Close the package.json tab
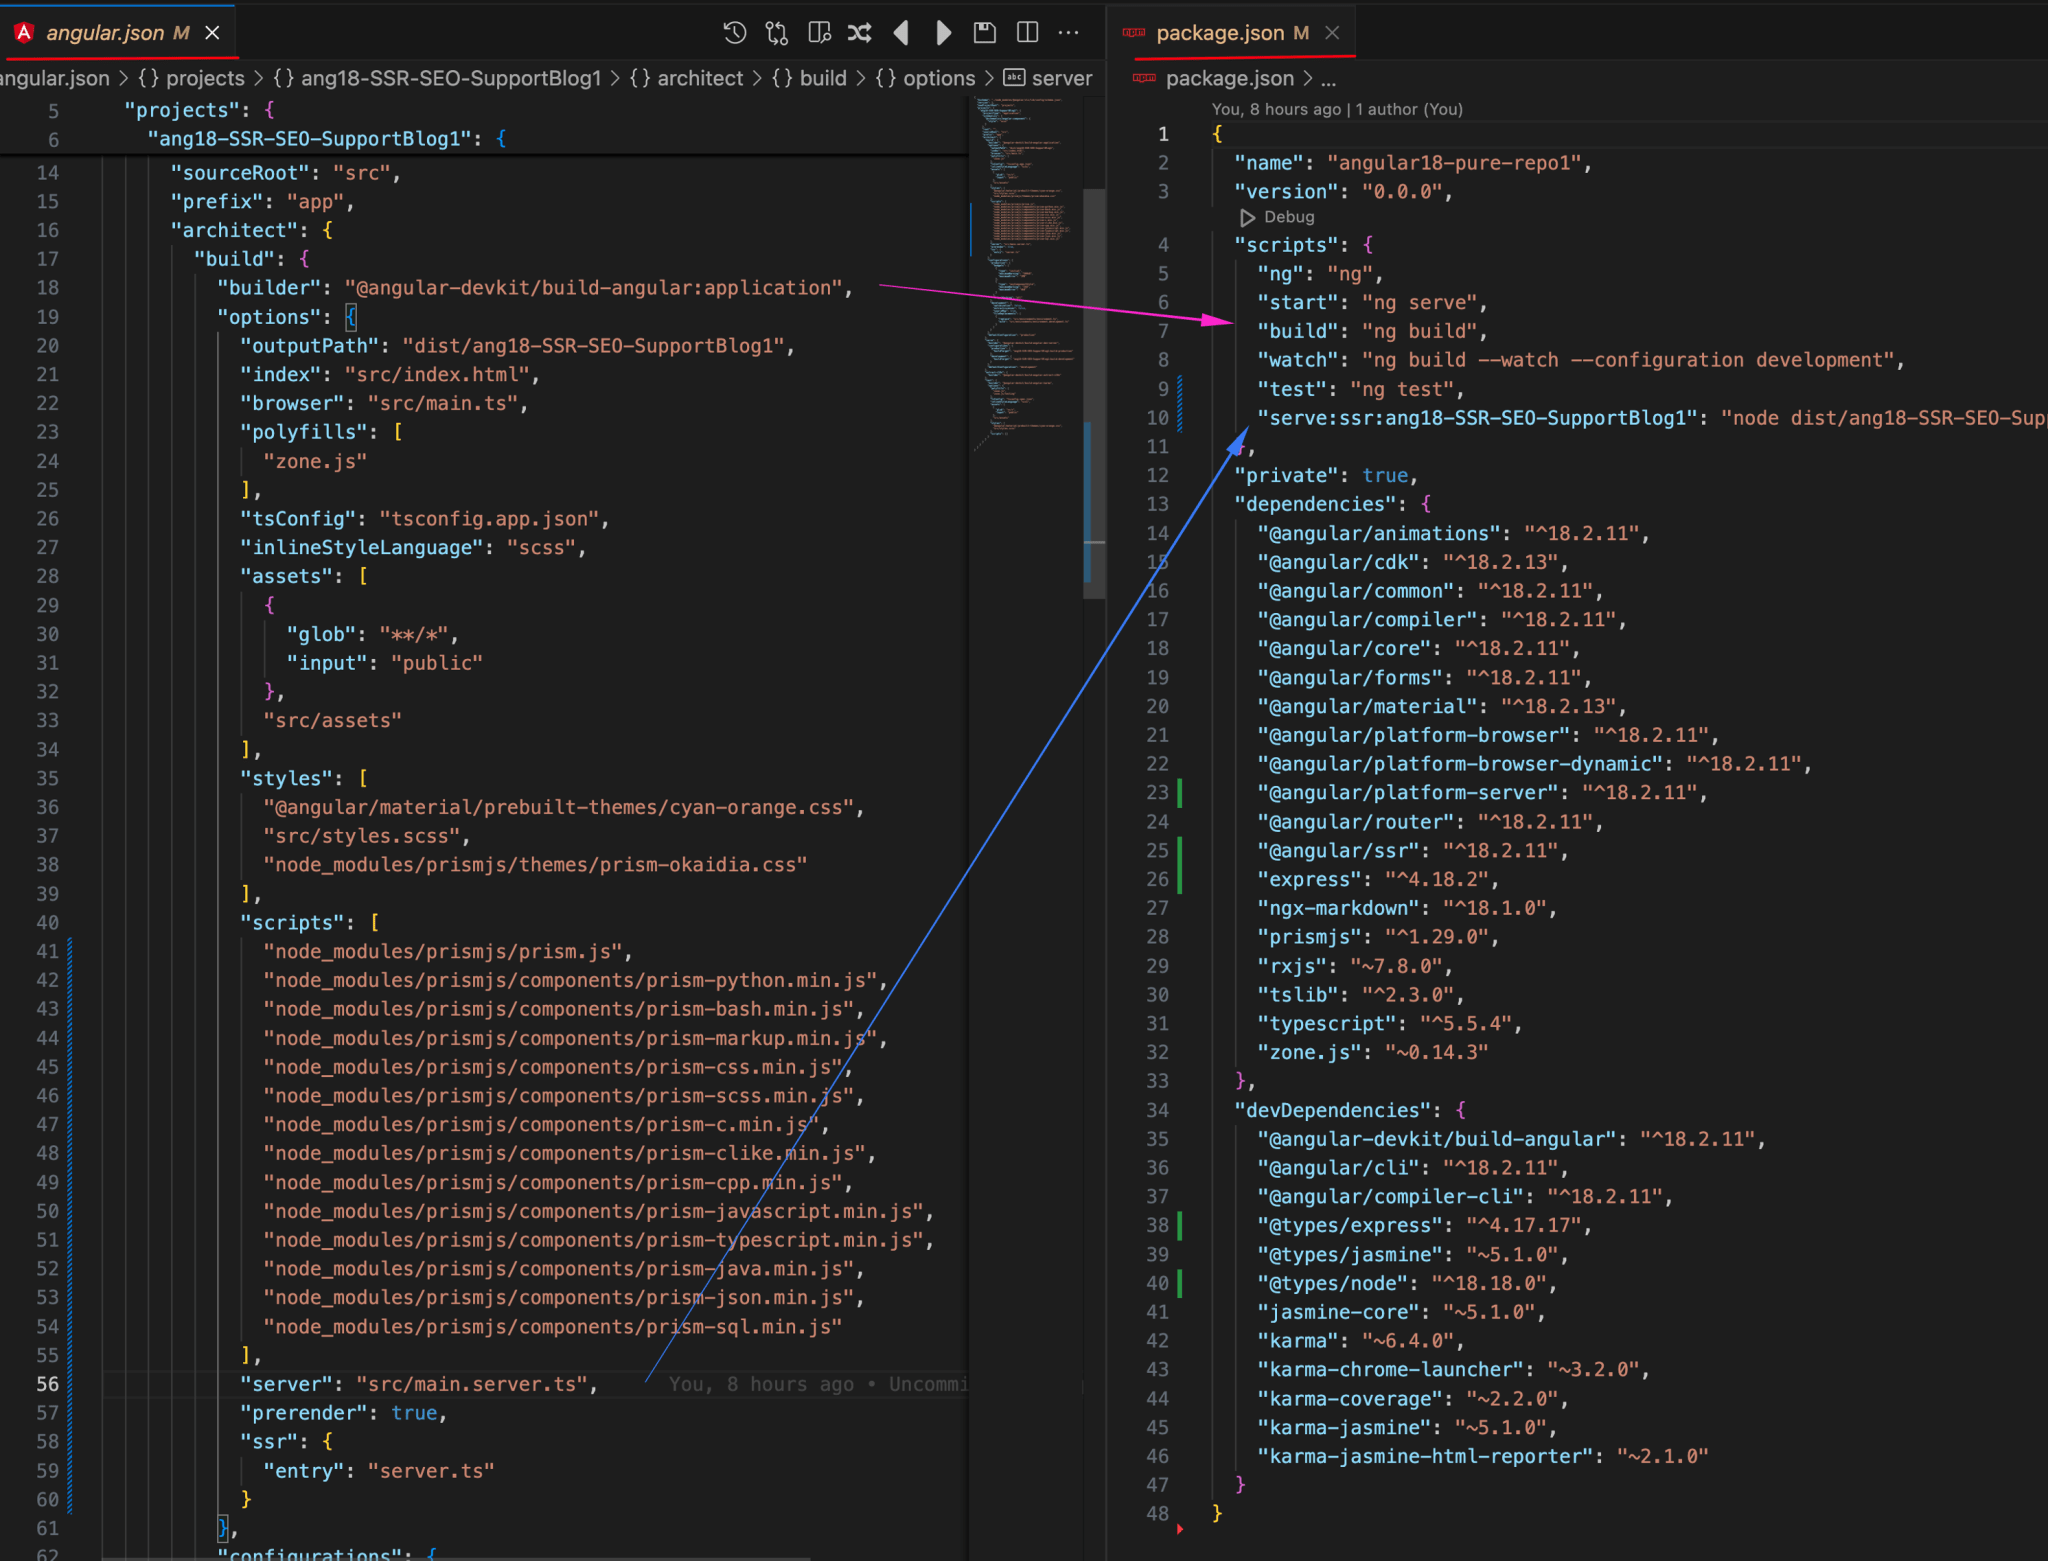The height and width of the screenshot is (1561, 2048). pyautogui.click(x=1332, y=32)
